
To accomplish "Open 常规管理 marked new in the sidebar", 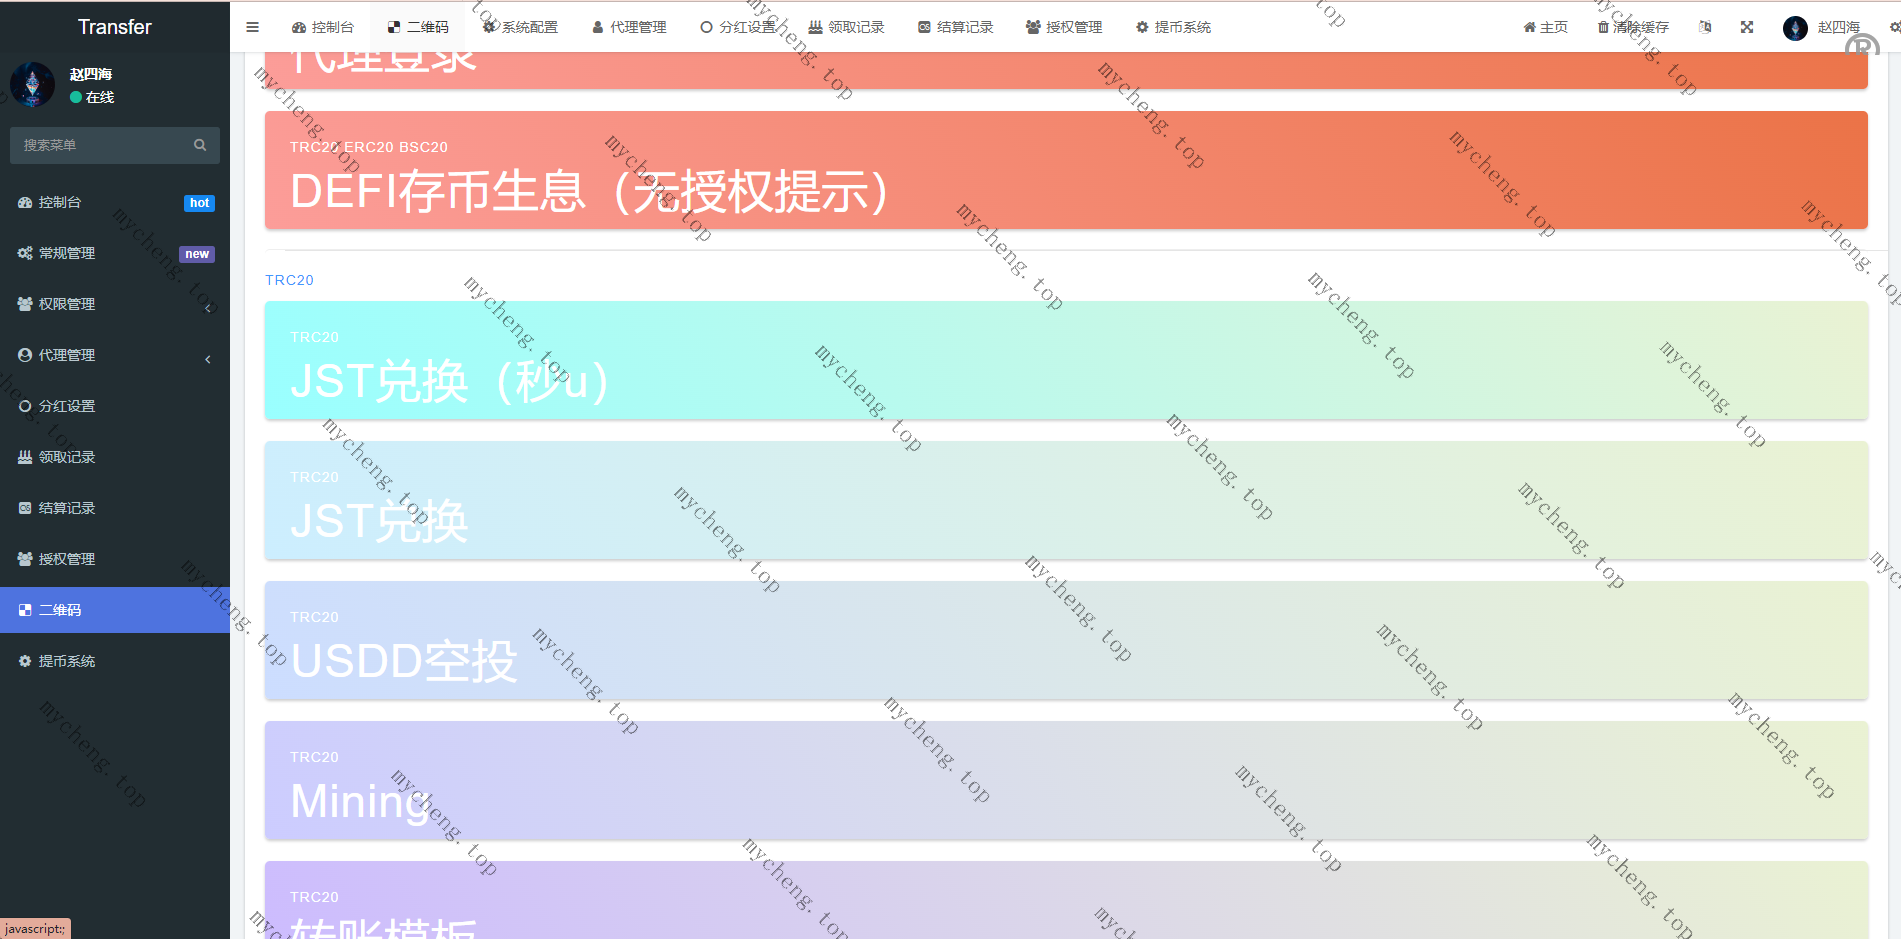I will click(67, 253).
